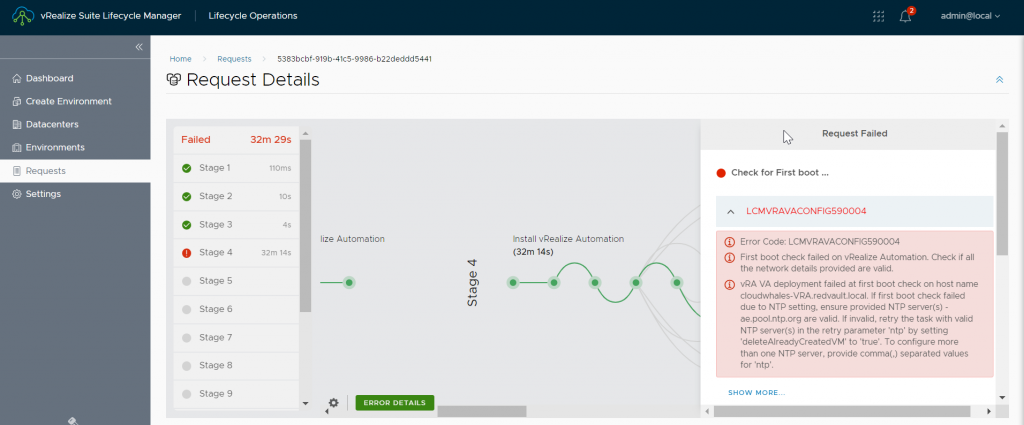The height and width of the screenshot is (425, 1024).
Task: Click diagram scroll left arrow
Action: (x=327, y=412)
